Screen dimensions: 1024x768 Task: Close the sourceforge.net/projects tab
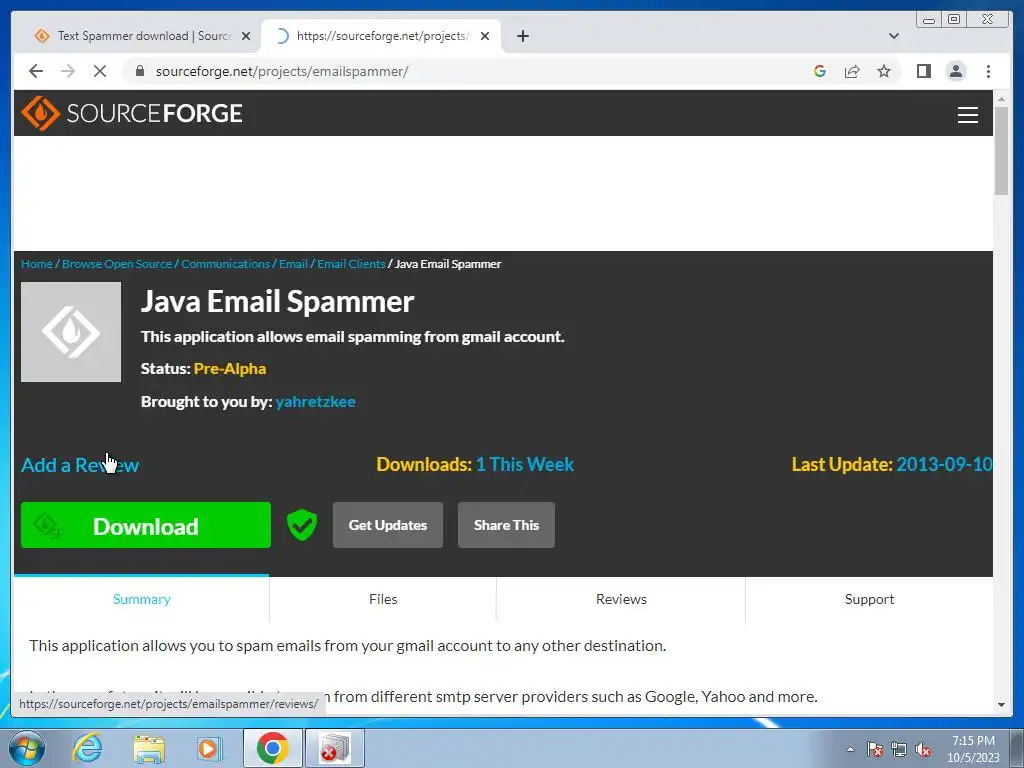[485, 36]
